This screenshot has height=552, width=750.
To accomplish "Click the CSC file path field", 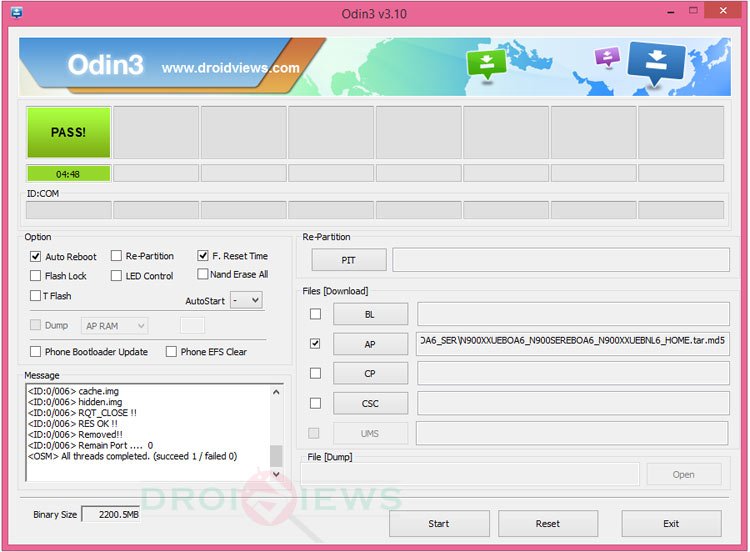I will coord(573,403).
